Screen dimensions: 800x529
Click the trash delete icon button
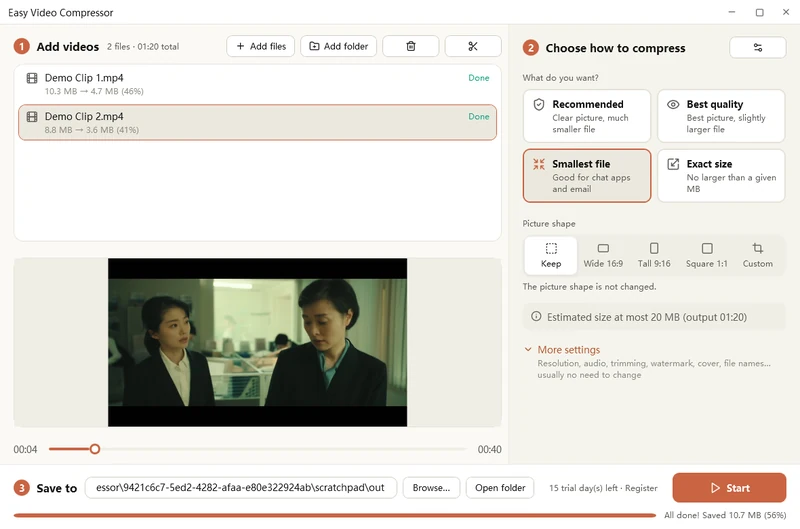(410, 46)
